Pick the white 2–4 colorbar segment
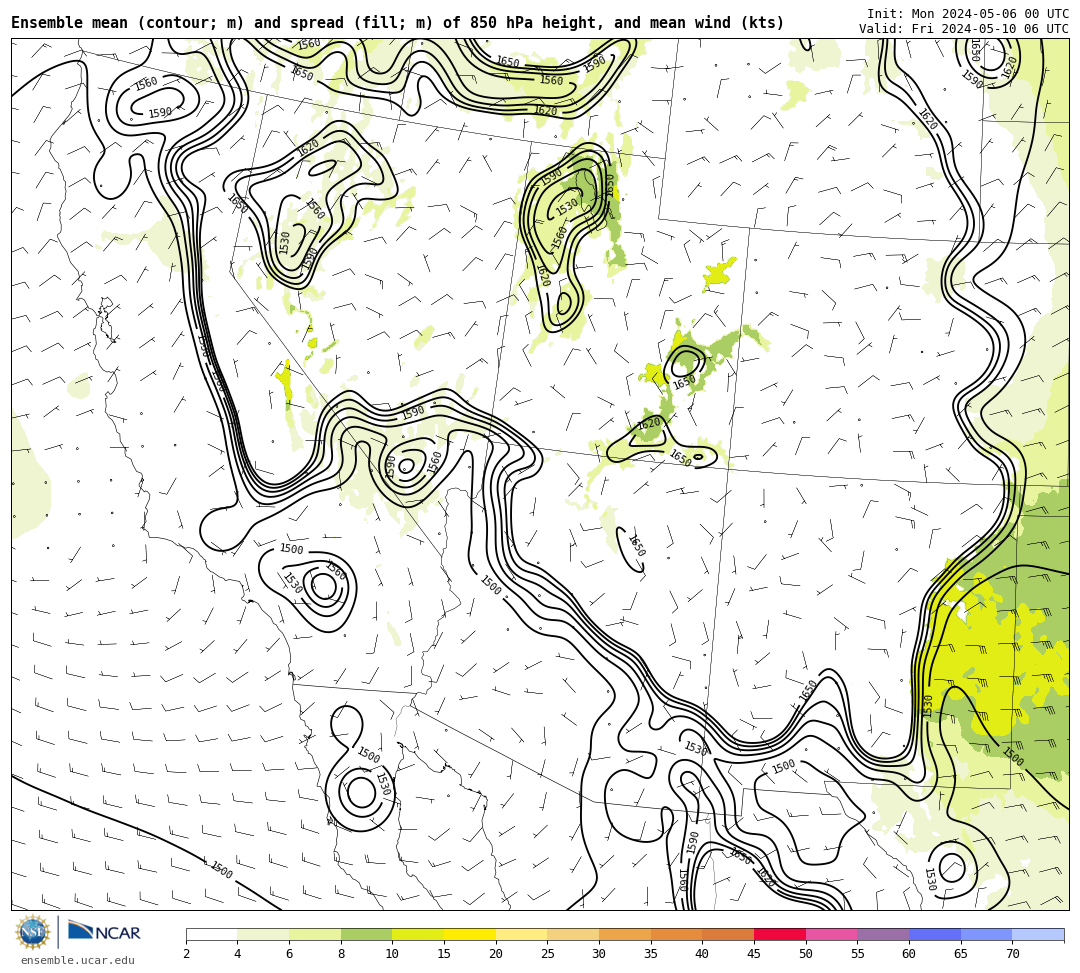The image size is (1080, 973). click(211, 934)
